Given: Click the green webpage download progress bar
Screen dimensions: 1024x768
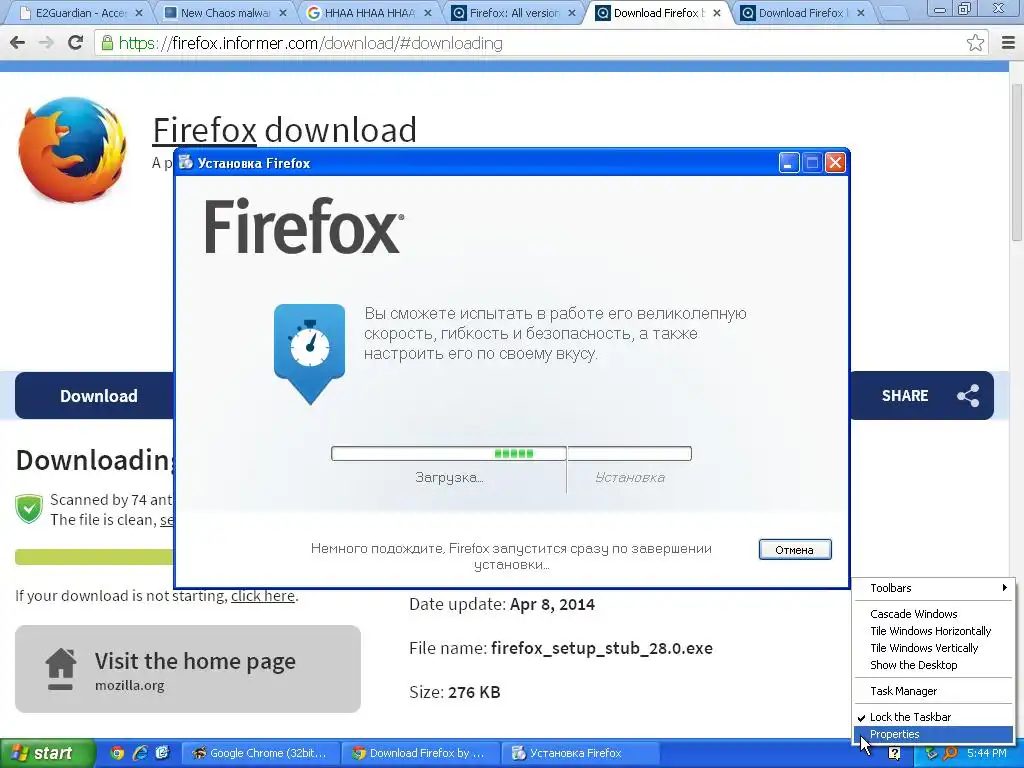Looking at the screenshot, I should pyautogui.click(x=95, y=557).
